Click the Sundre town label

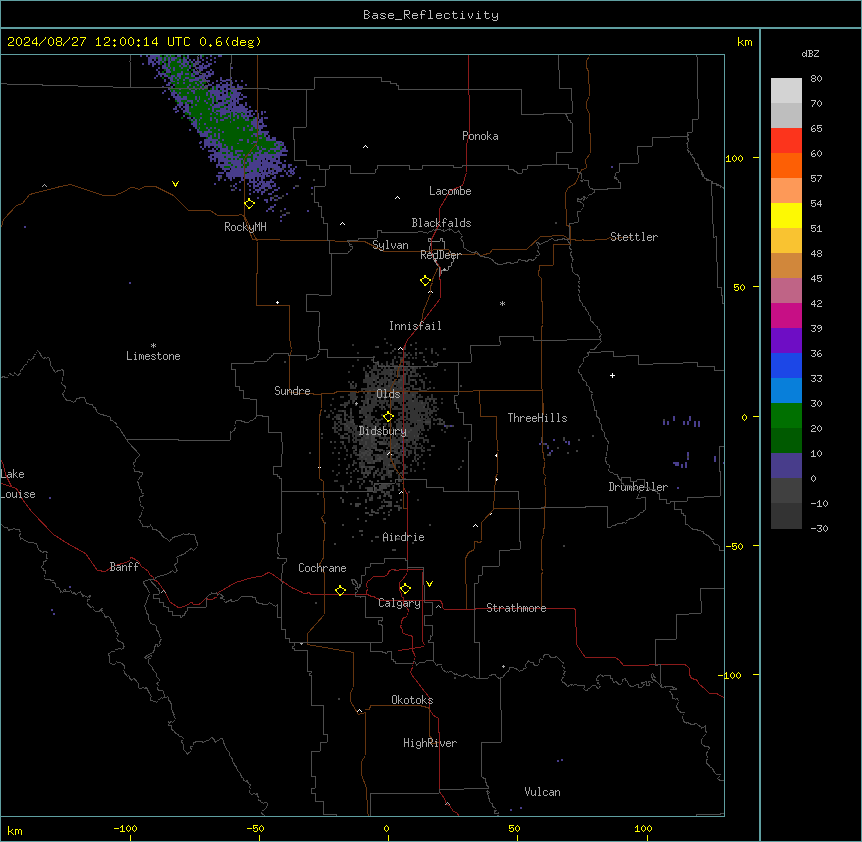[x=292, y=391]
